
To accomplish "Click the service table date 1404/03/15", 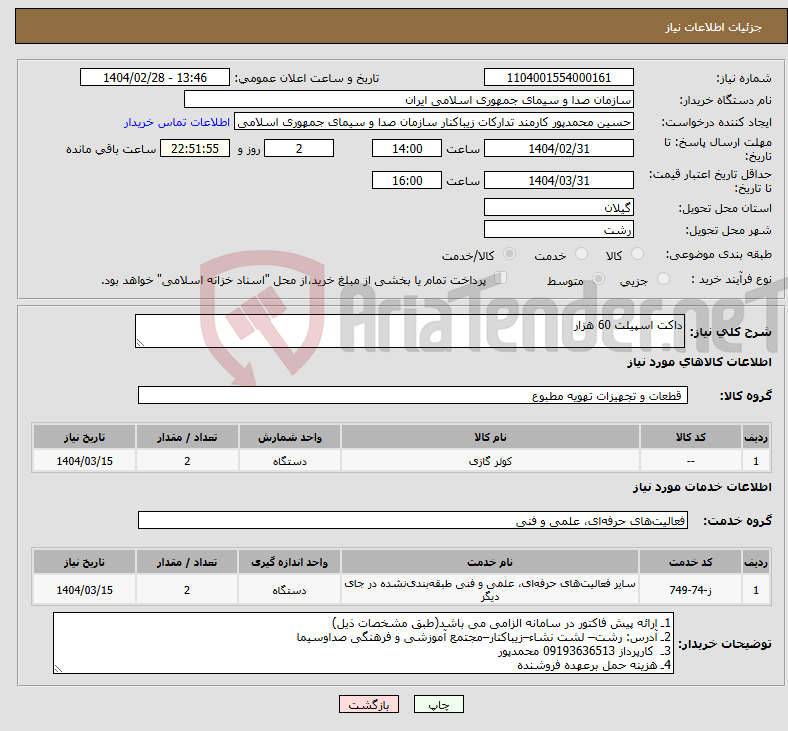I will (x=84, y=589).
